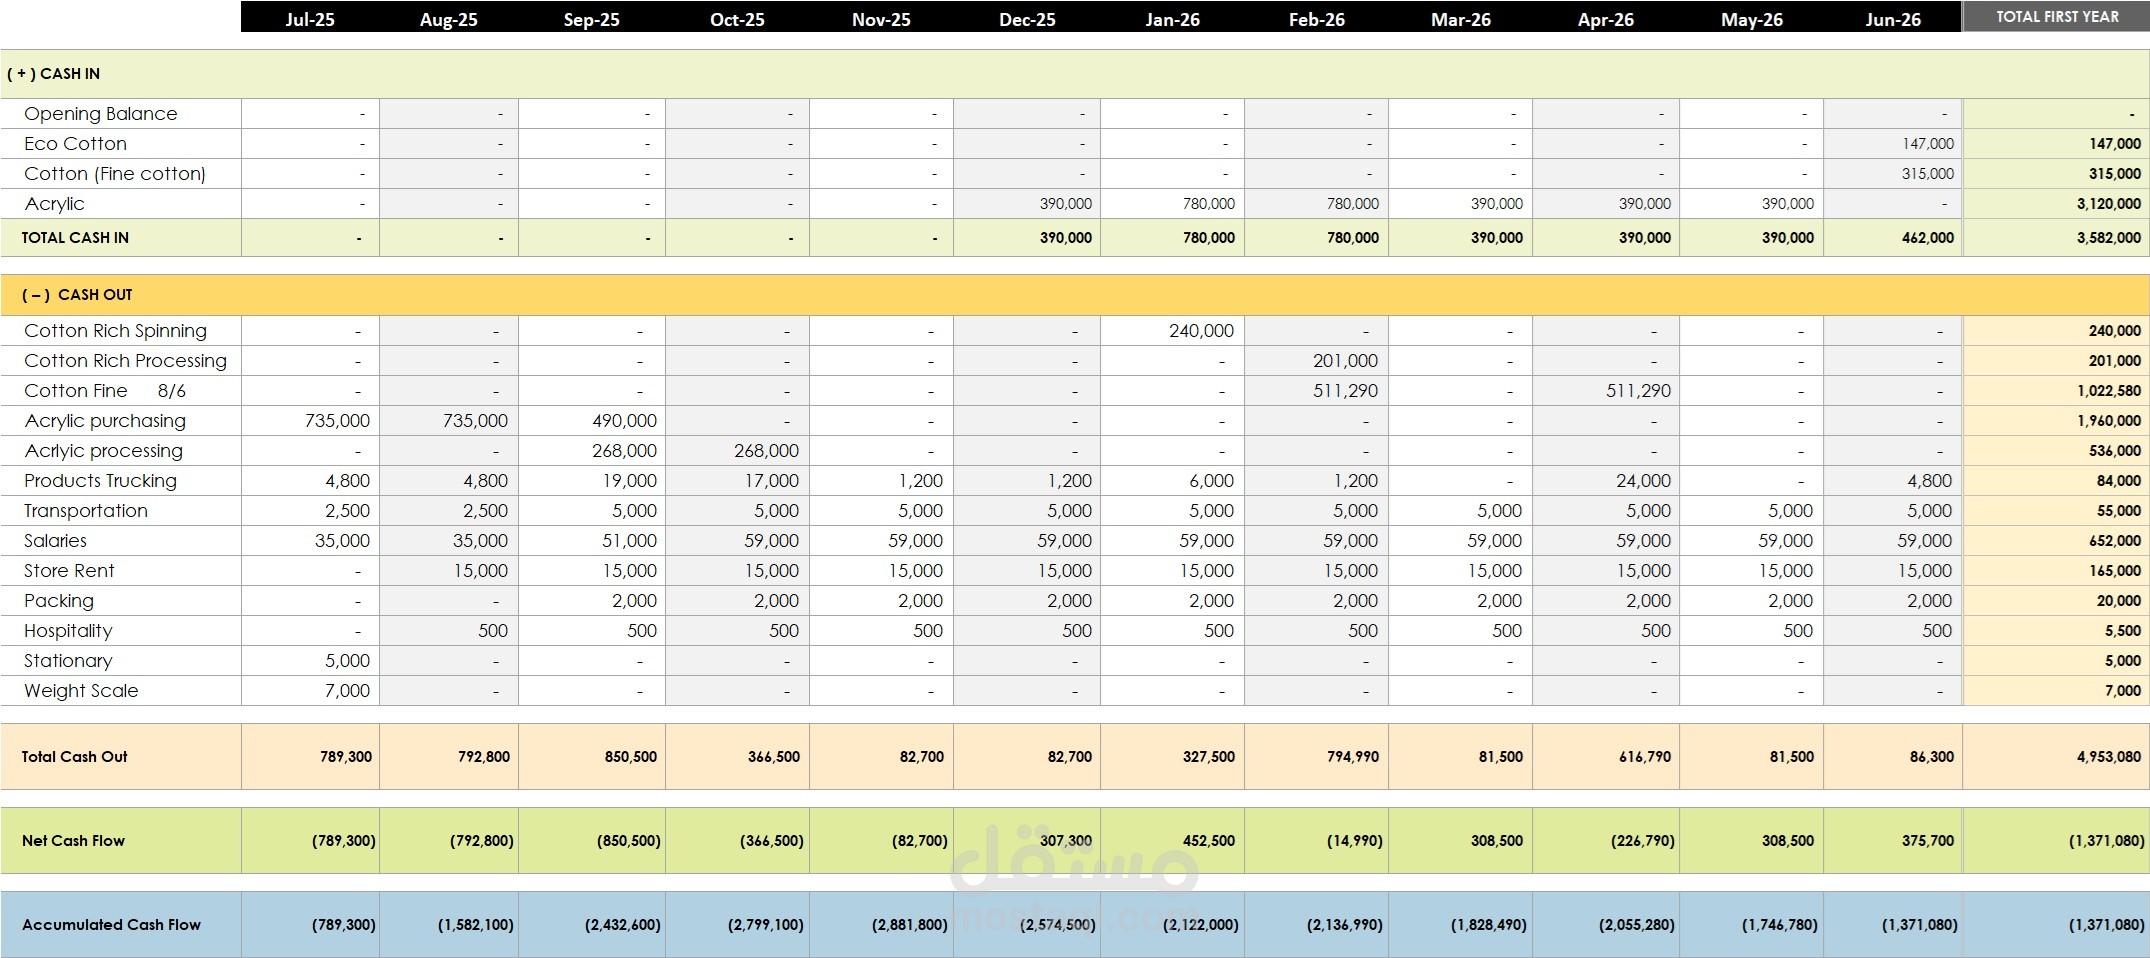2150x958 pixels.
Task: Click Accumulated Cash Flow Nov-25 value (2,881,800)
Action: (x=910, y=925)
